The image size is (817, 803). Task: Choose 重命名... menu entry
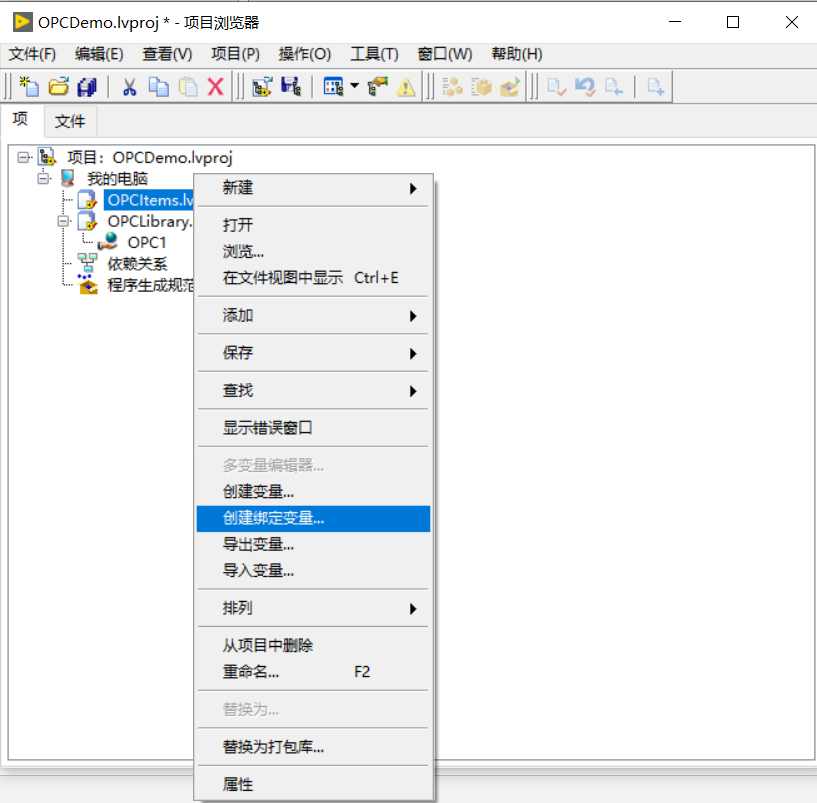[x=314, y=672]
